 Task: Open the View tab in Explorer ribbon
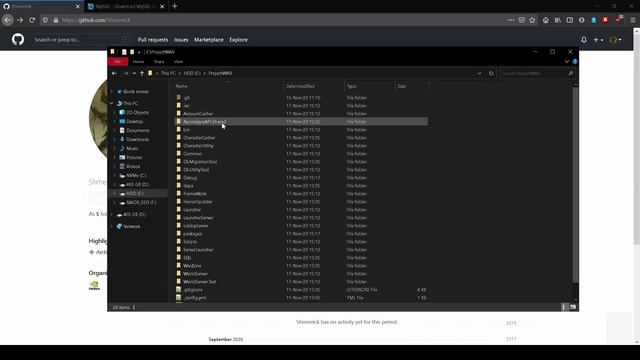click(x=178, y=62)
